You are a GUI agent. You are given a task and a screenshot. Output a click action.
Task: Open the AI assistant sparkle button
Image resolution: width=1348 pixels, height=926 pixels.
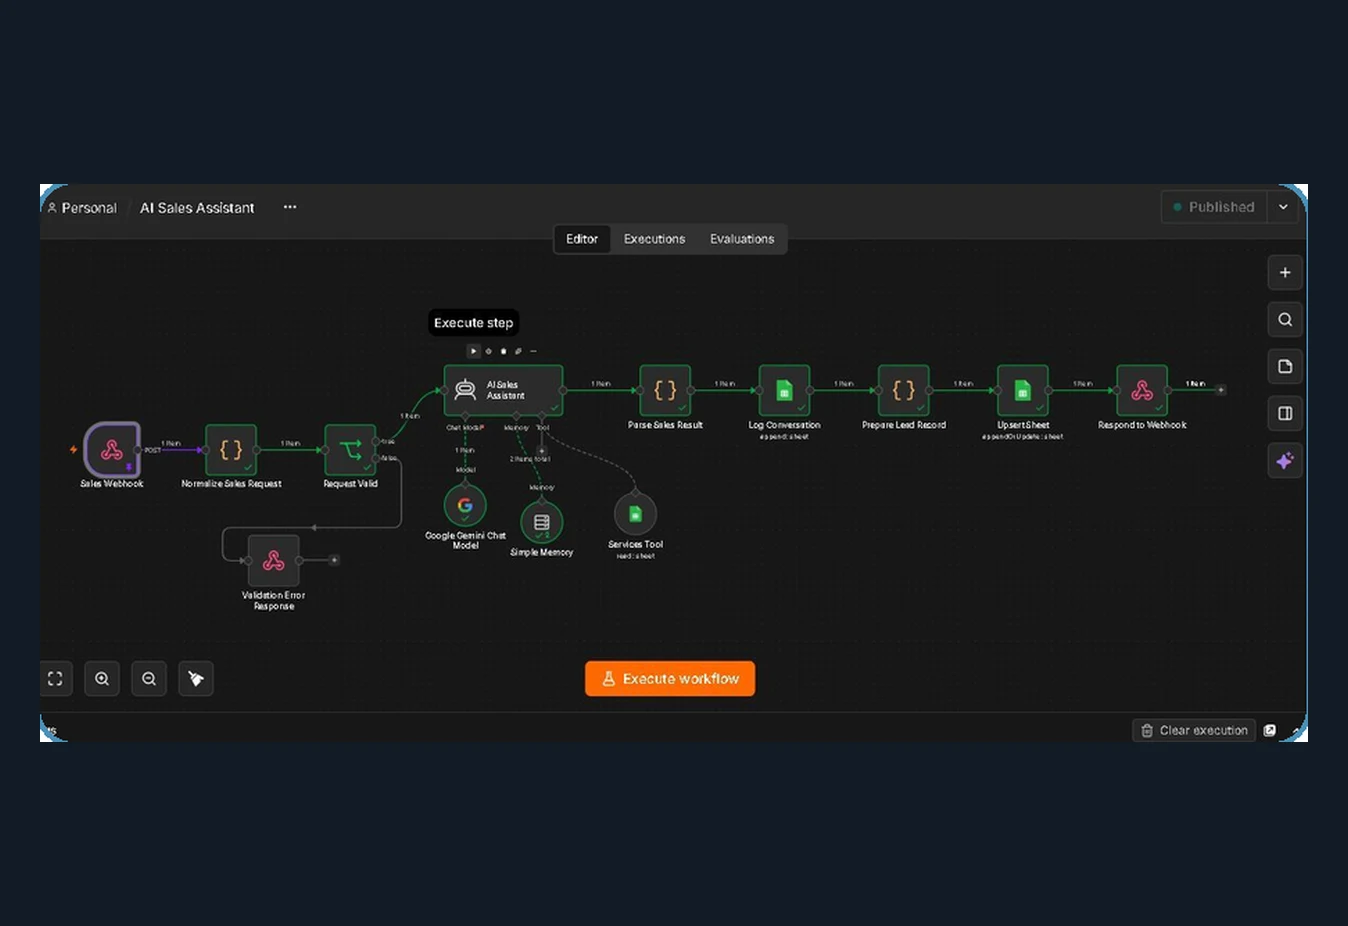click(x=1285, y=460)
